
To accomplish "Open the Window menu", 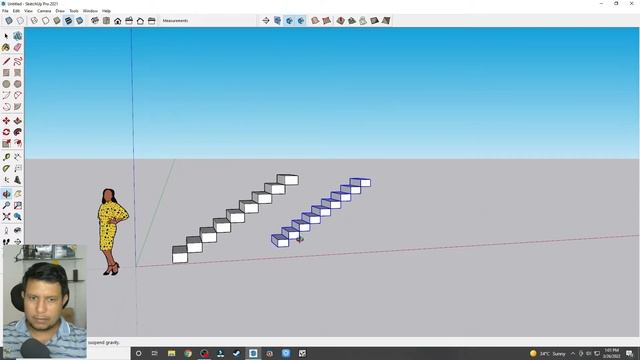I will pos(90,11).
